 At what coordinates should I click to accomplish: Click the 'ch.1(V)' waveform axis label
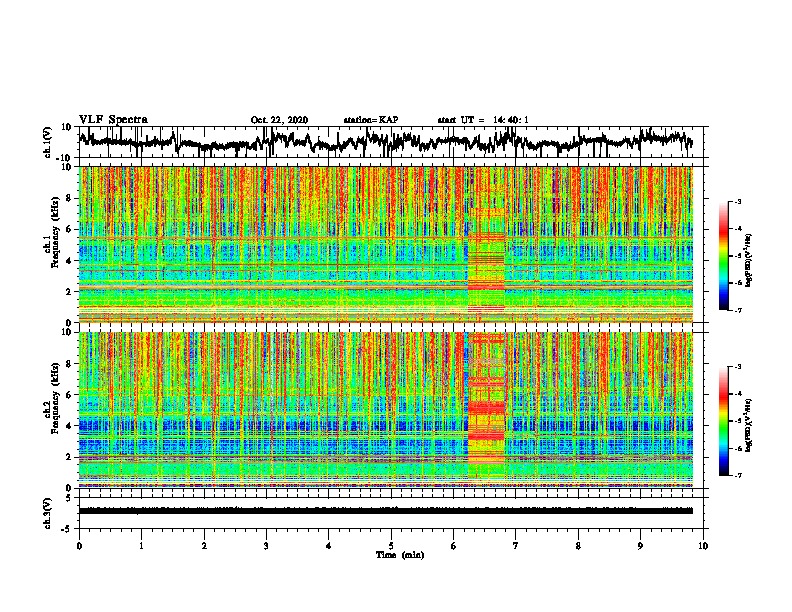[48, 142]
